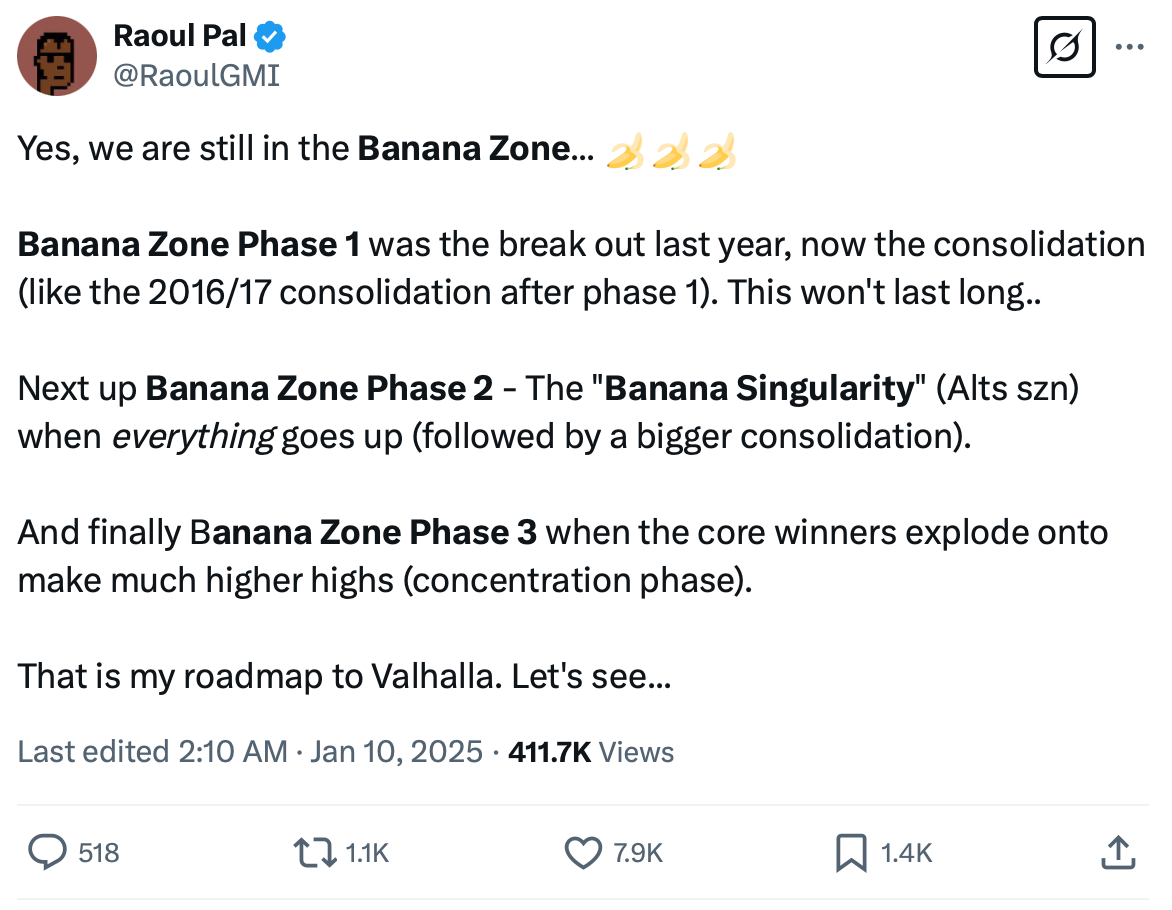The height and width of the screenshot is (910, 1172).
Task: Open the repost options with the retweet arrows
Action: point(318,853)
